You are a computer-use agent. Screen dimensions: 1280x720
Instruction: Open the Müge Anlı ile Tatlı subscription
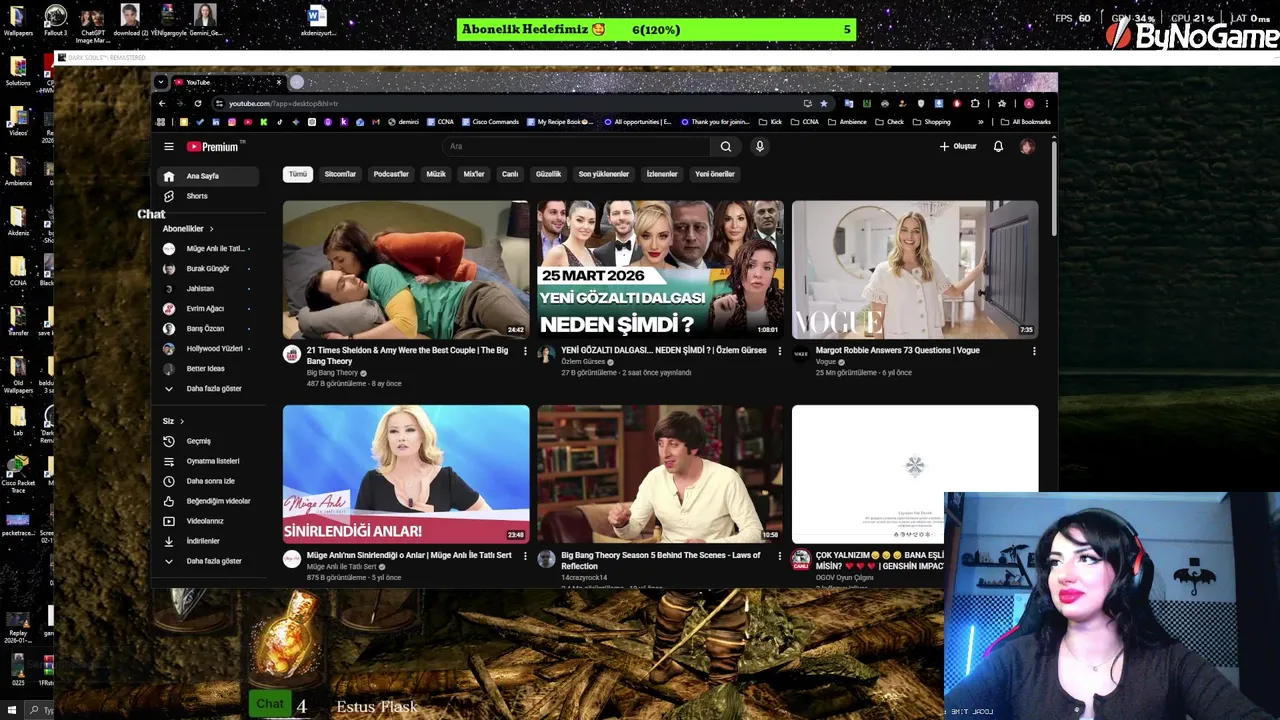point(208,248)
